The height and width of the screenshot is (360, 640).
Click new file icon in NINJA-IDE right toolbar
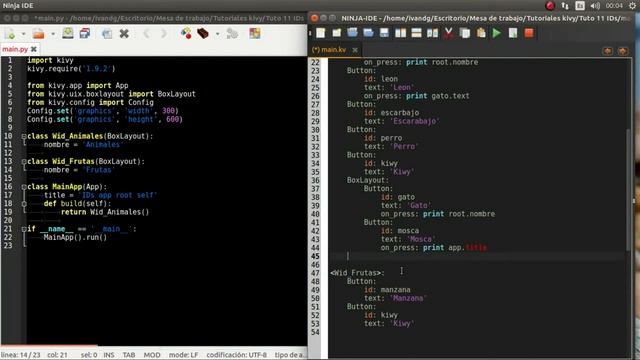tap(321, 33)
